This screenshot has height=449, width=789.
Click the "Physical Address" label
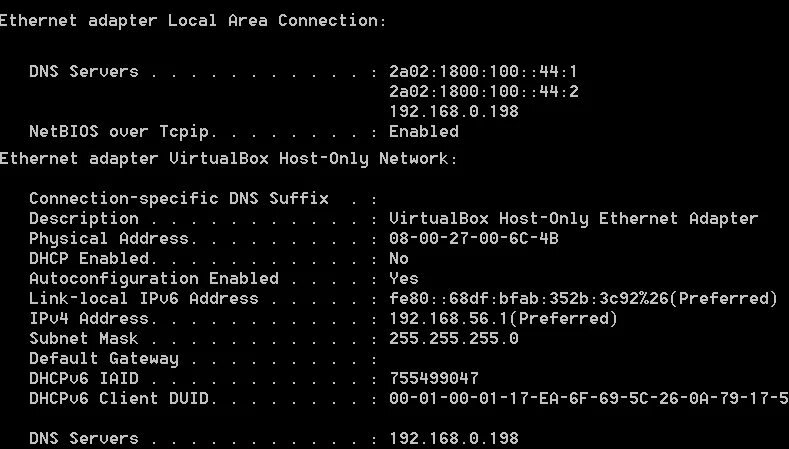(x=109, y=239)
